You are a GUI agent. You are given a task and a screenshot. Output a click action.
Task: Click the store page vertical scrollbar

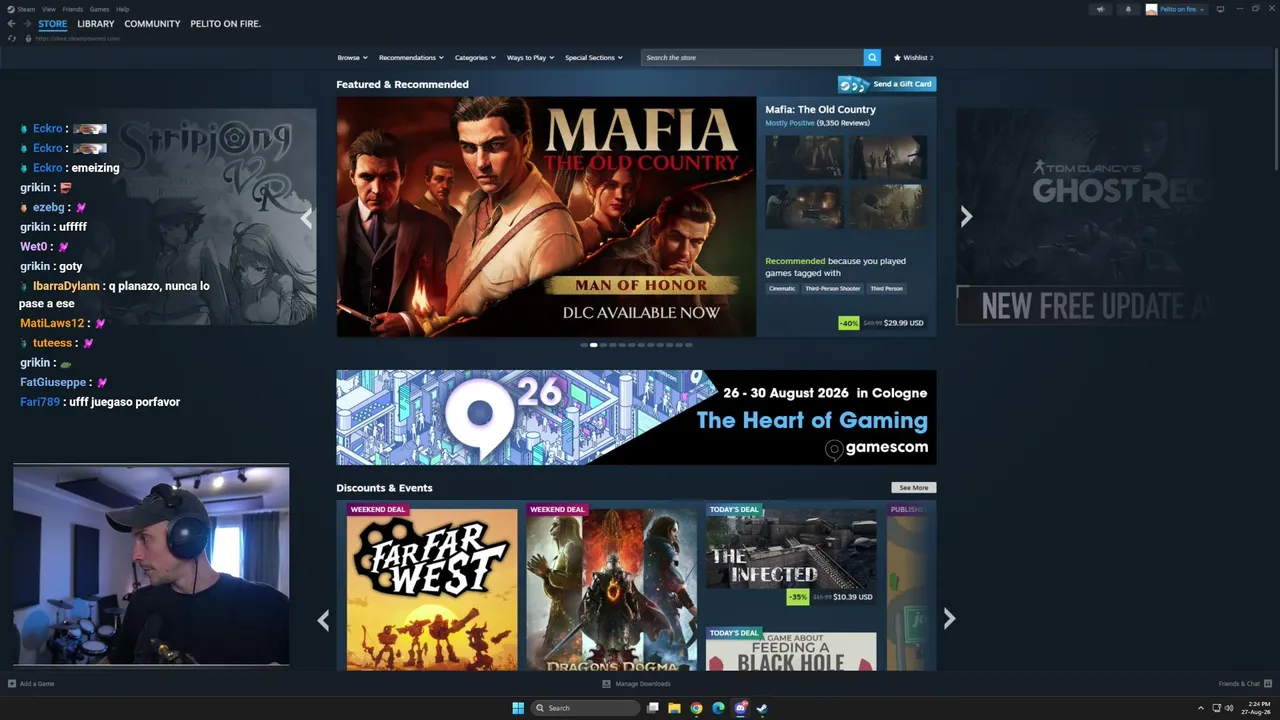coord(1275,110)
